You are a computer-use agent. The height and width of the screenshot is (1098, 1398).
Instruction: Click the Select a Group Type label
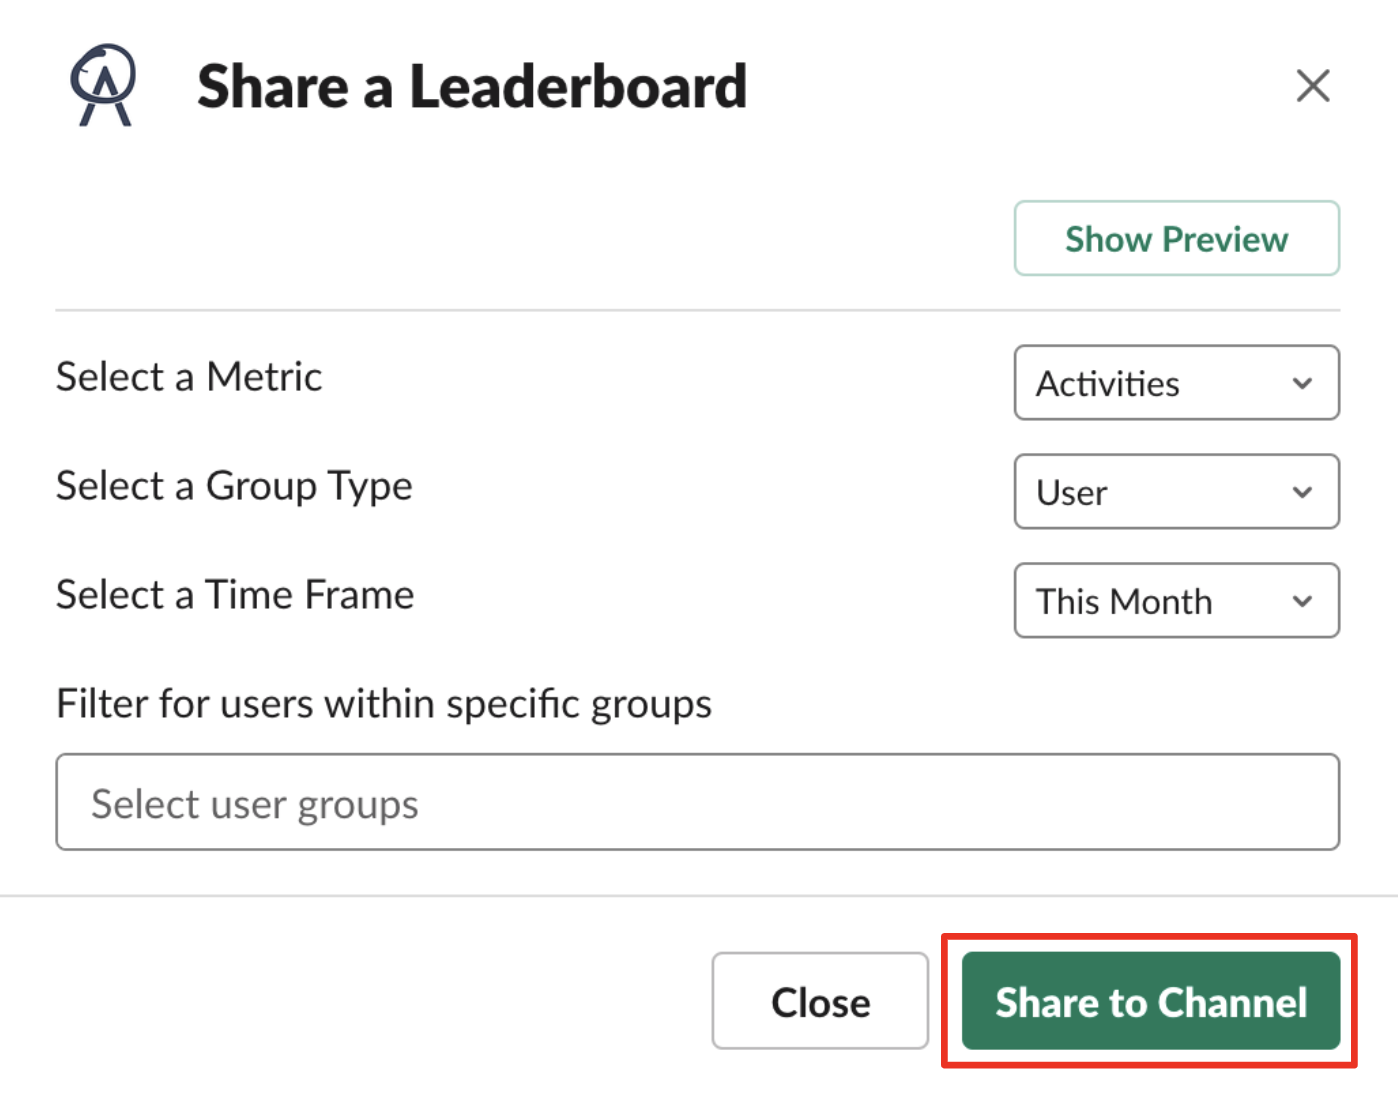tap(234, 487)
